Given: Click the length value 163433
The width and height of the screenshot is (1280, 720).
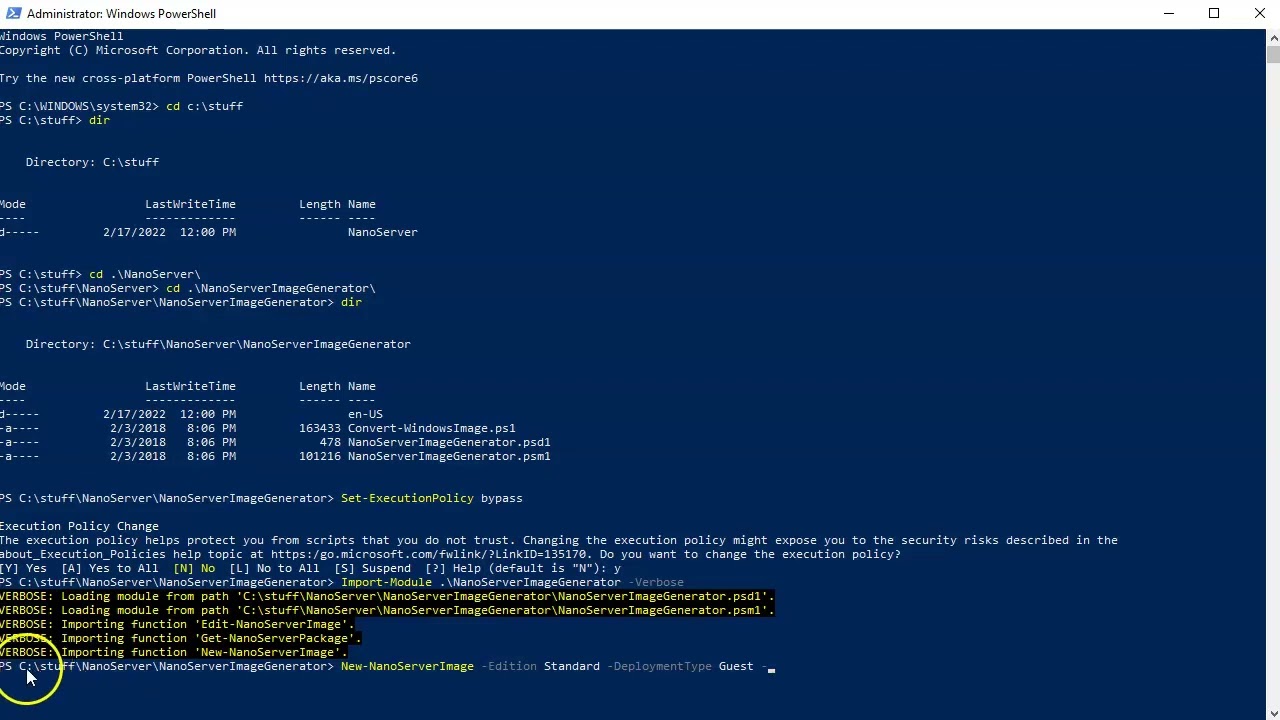Looking at the screenshot, I should (319, 428).
